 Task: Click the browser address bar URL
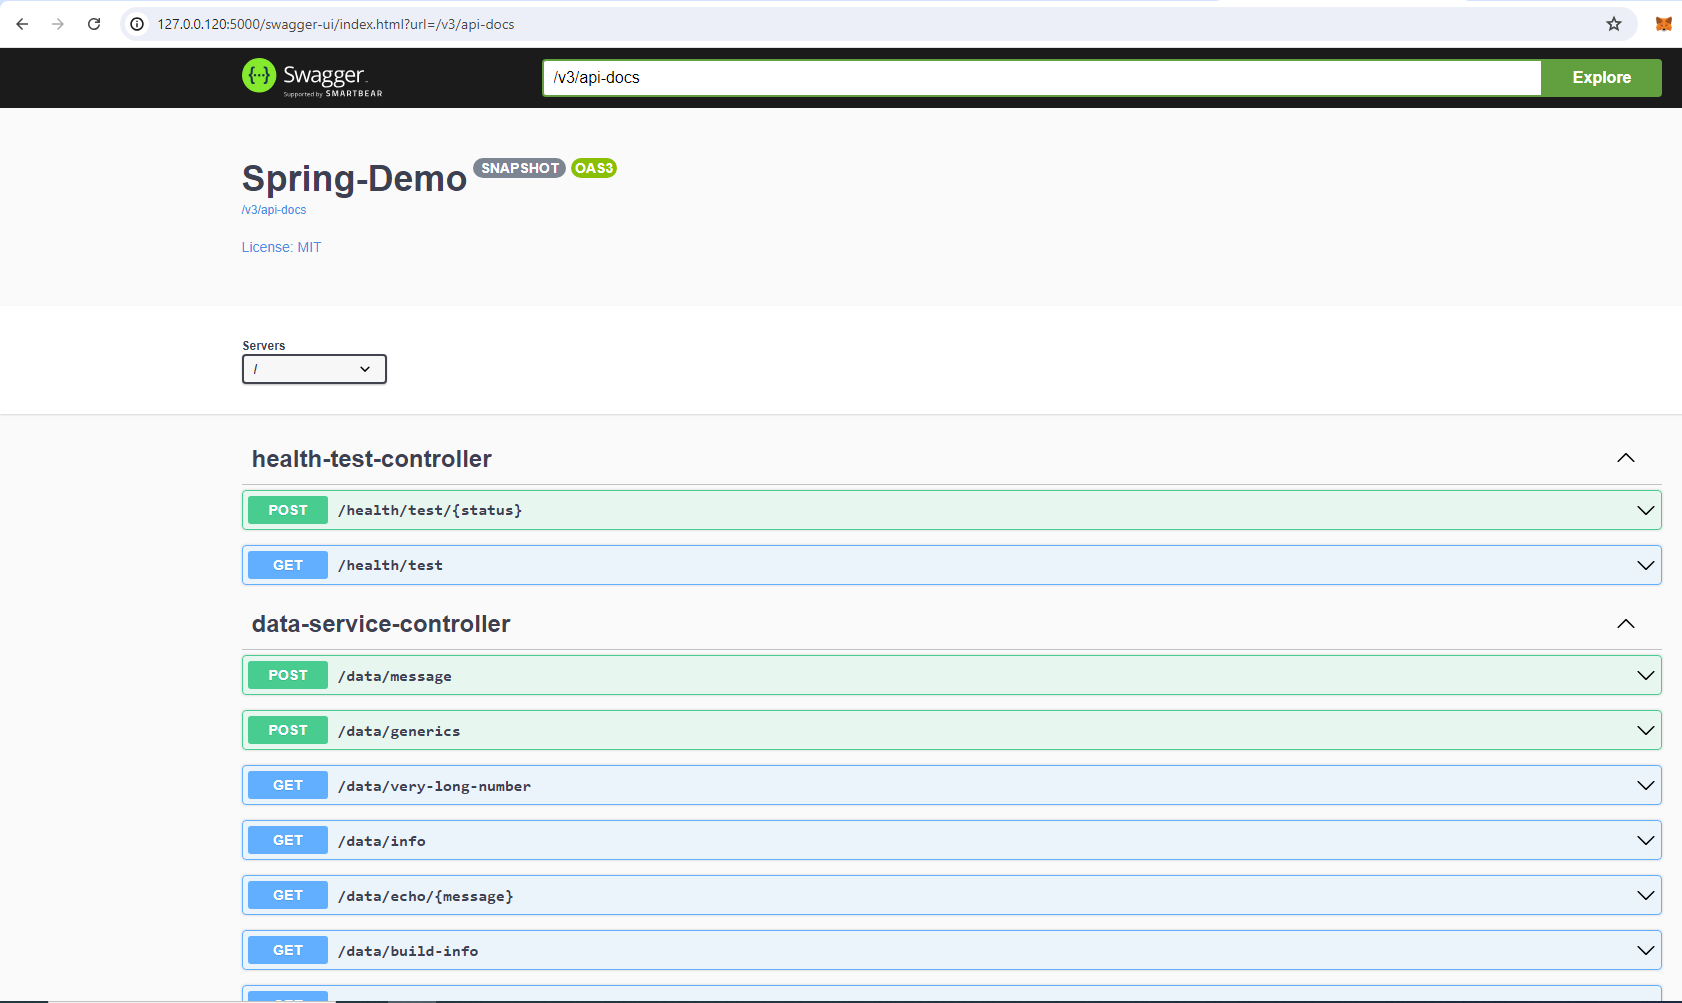click(x=335, y=24)
